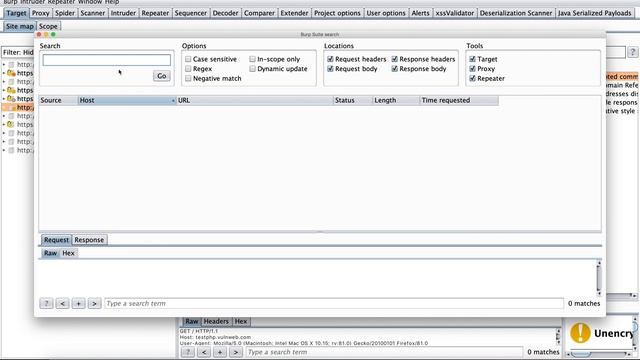Screen dimensions: 640x360
Task: Select the Site map sub-tab
Action: [x=20, y=26]
